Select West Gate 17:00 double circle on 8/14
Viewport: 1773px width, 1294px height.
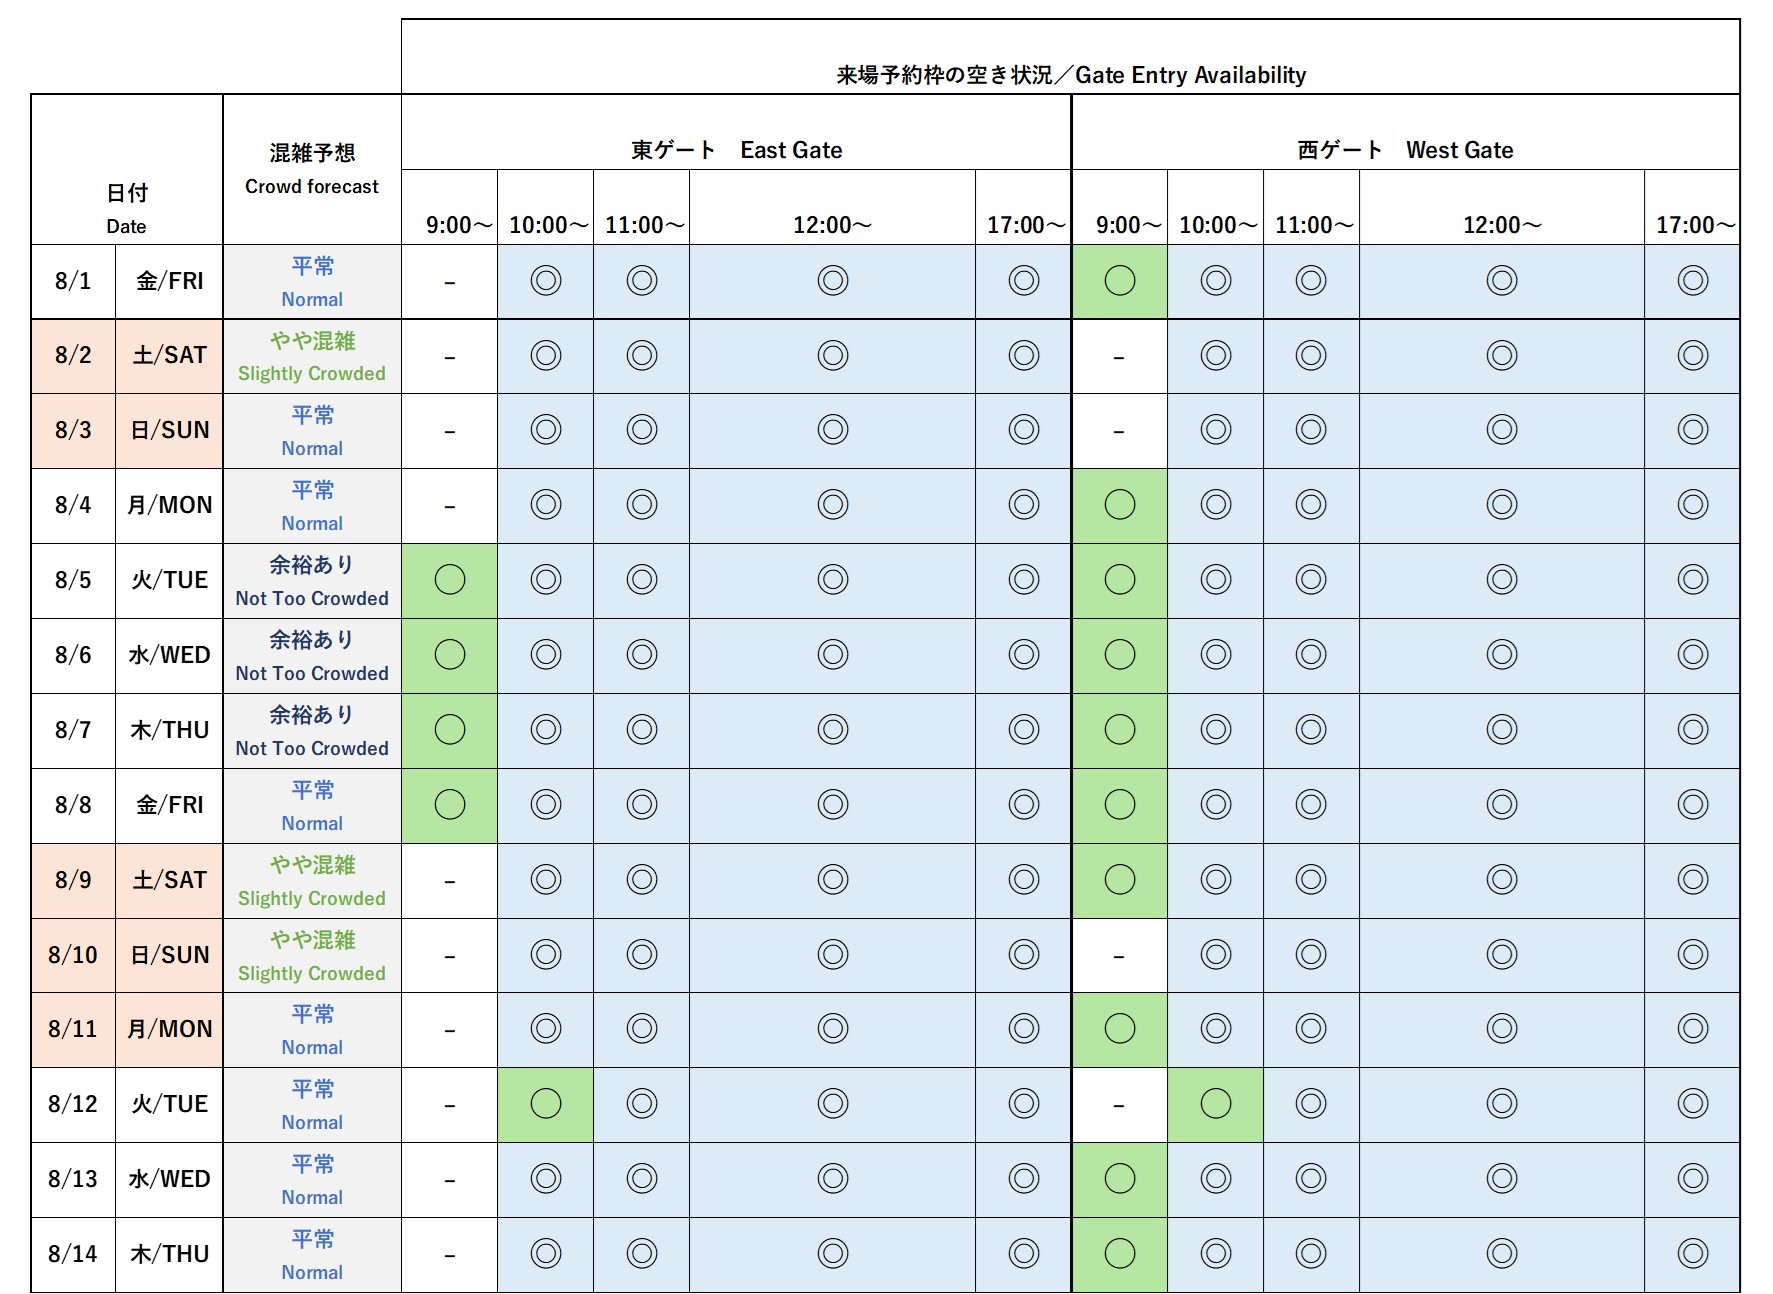(1692, 1254)
